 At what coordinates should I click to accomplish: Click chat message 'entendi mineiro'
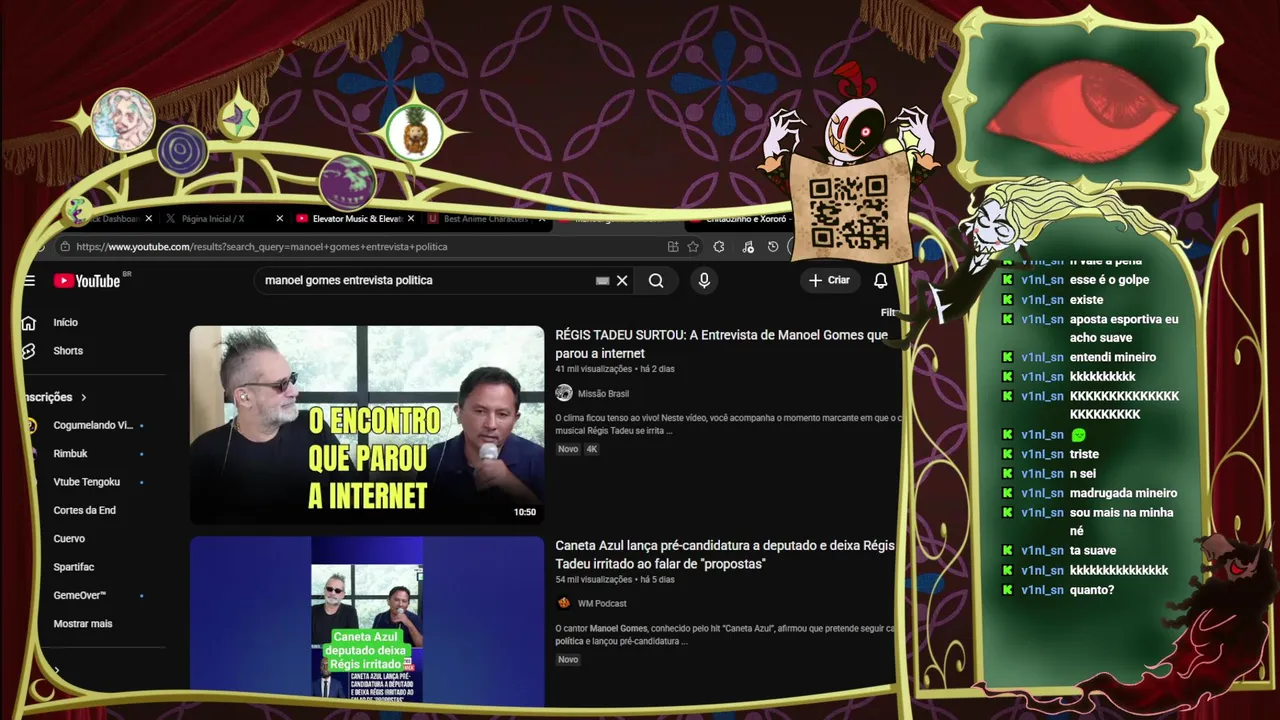point(1113,357)
